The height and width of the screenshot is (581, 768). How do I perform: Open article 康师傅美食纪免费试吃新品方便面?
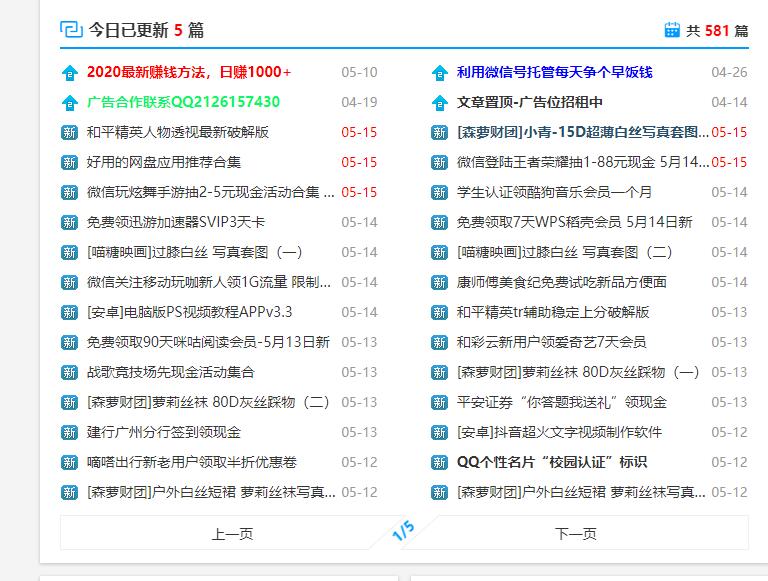(561, 282)
